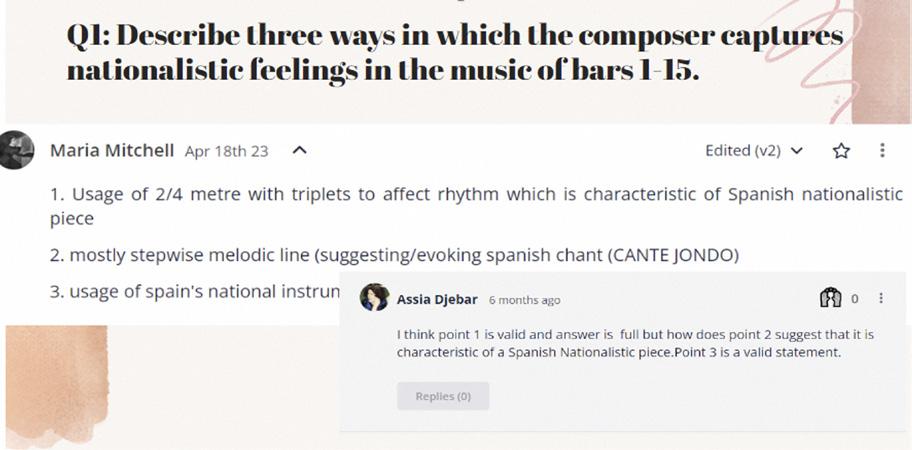Viewport: 912px width, 450px height.
Task: Click the 6 months ago timestamp
Action: tap(524, 300)
